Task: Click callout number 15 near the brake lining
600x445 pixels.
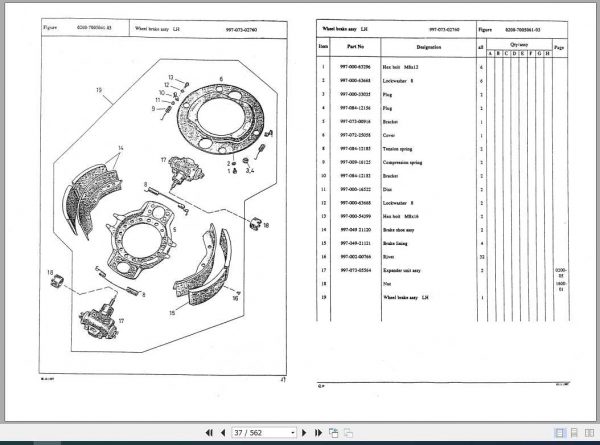Action: [x=172, y=313]
